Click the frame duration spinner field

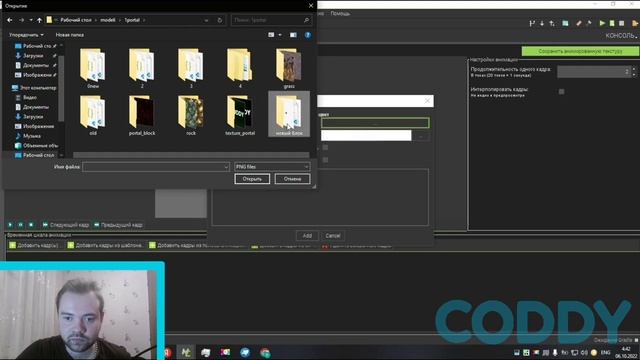tap(594, 71)
